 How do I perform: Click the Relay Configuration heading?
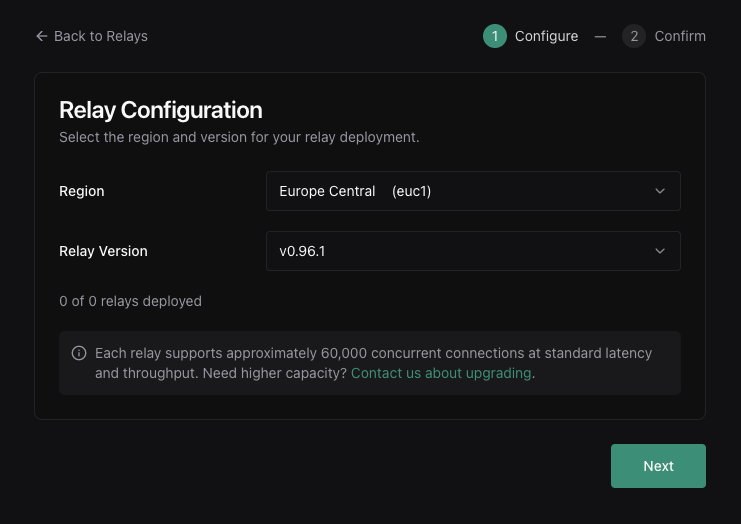tap(161, 110)
